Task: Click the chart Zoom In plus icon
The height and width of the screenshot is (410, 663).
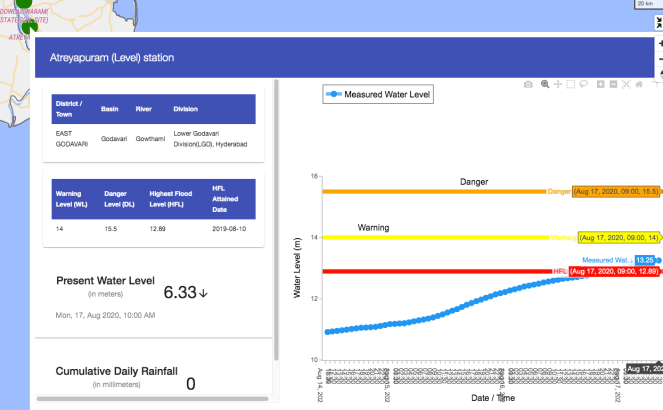Action: tap(599, 85)
